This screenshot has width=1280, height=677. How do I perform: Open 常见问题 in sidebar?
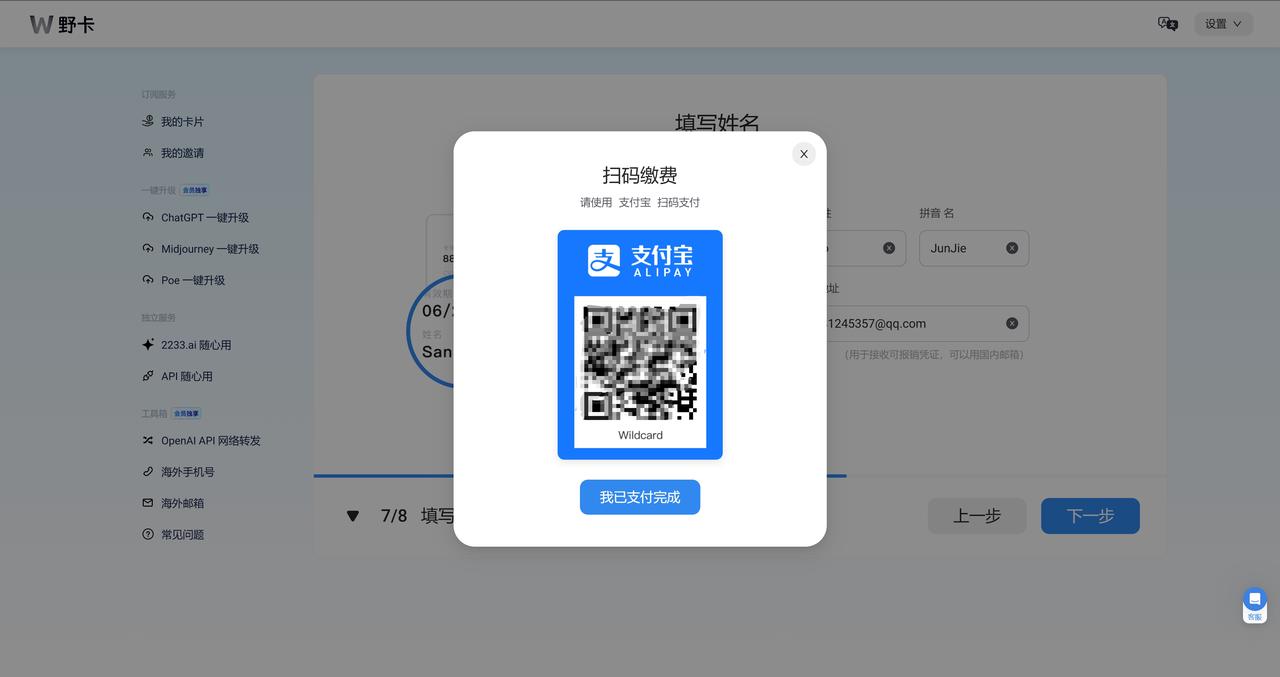pyautogui.click(x=182, y=535)
